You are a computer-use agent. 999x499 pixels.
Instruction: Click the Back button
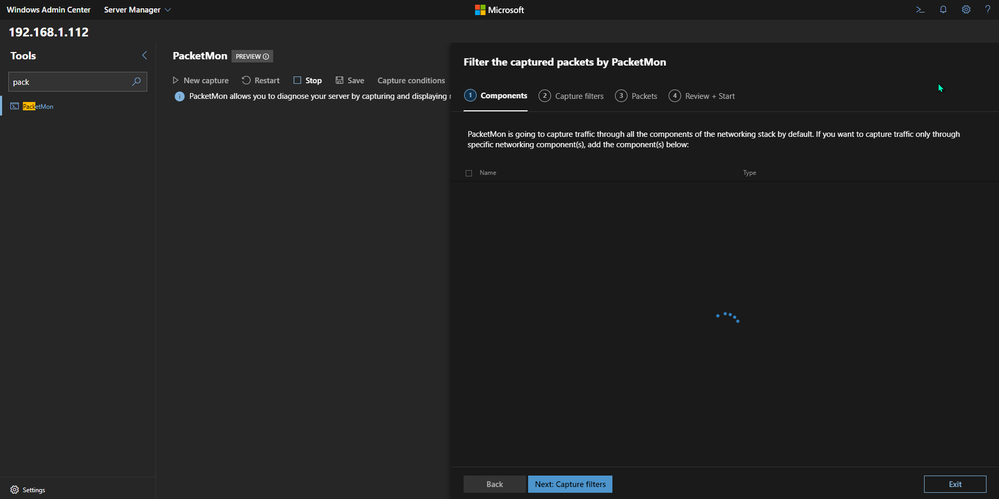click(x=494, y=484)
